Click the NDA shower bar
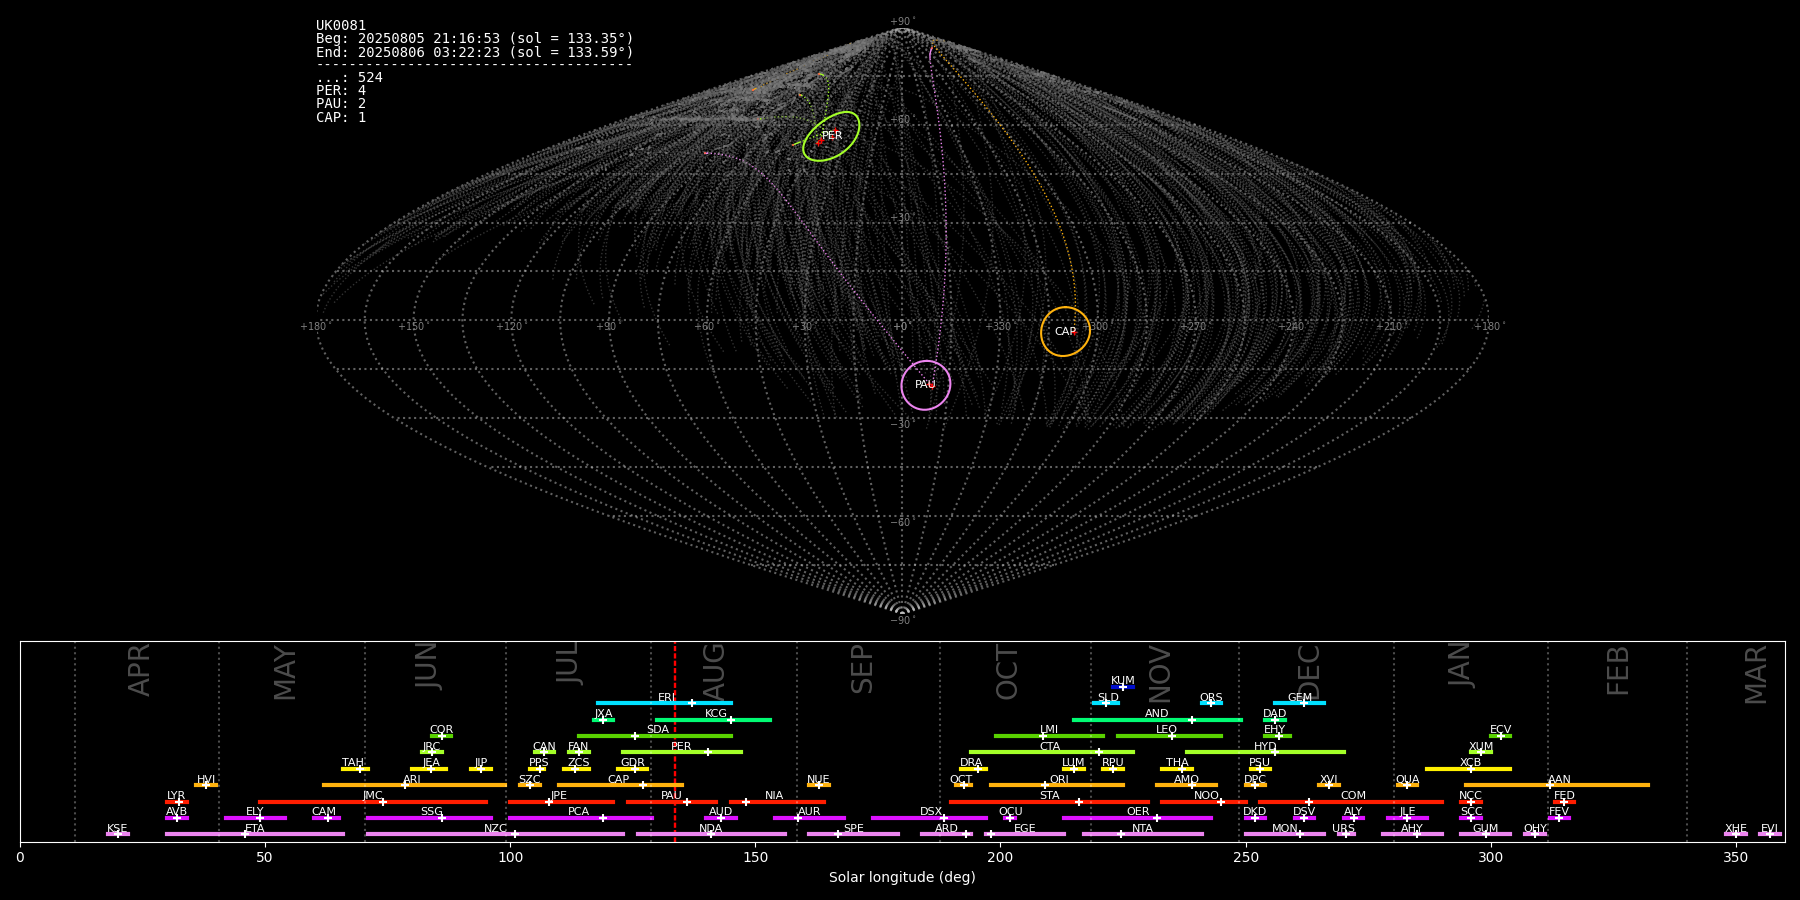The image size is (1800, 900). 711,834
